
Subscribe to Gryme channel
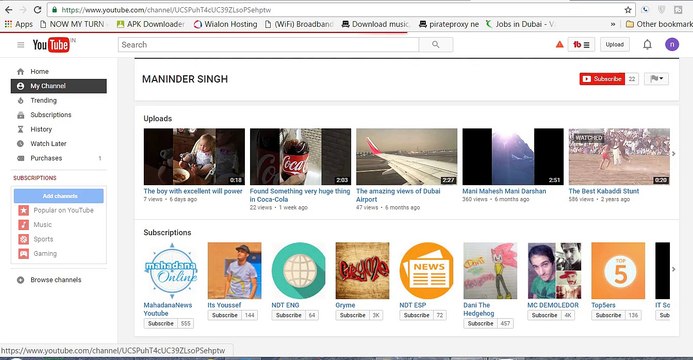pos(352,315)
